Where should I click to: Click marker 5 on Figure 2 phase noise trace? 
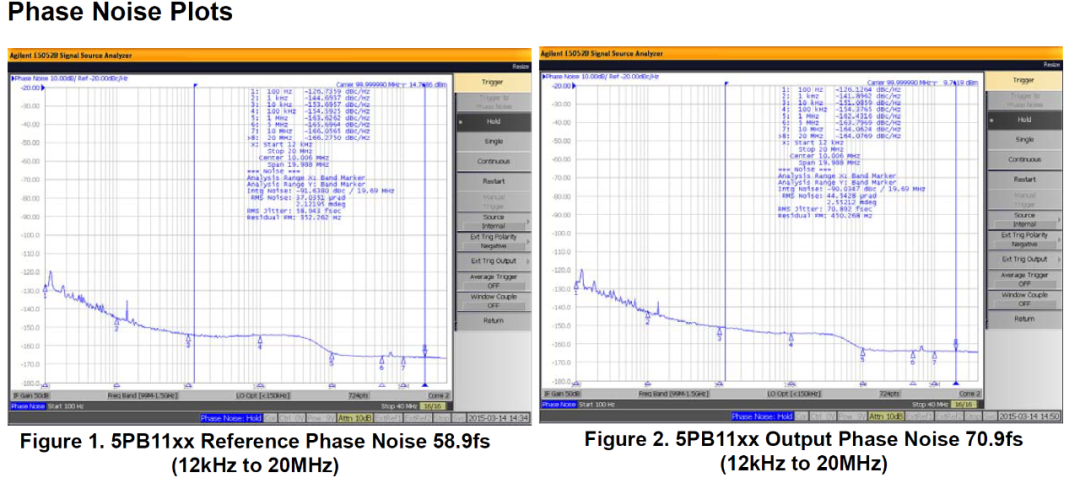[x=862, y=353]
